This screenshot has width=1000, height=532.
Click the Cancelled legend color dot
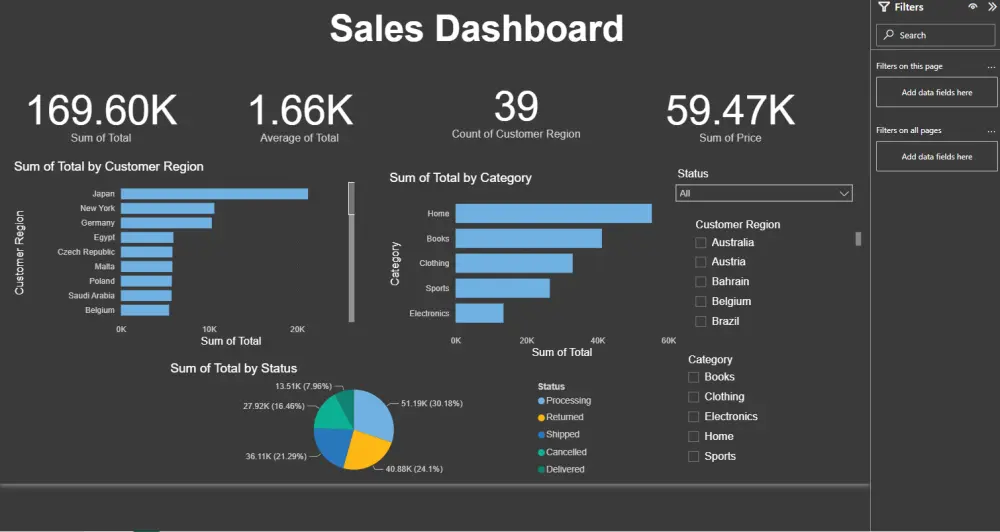pyautogui.click(x=541, y=452)
